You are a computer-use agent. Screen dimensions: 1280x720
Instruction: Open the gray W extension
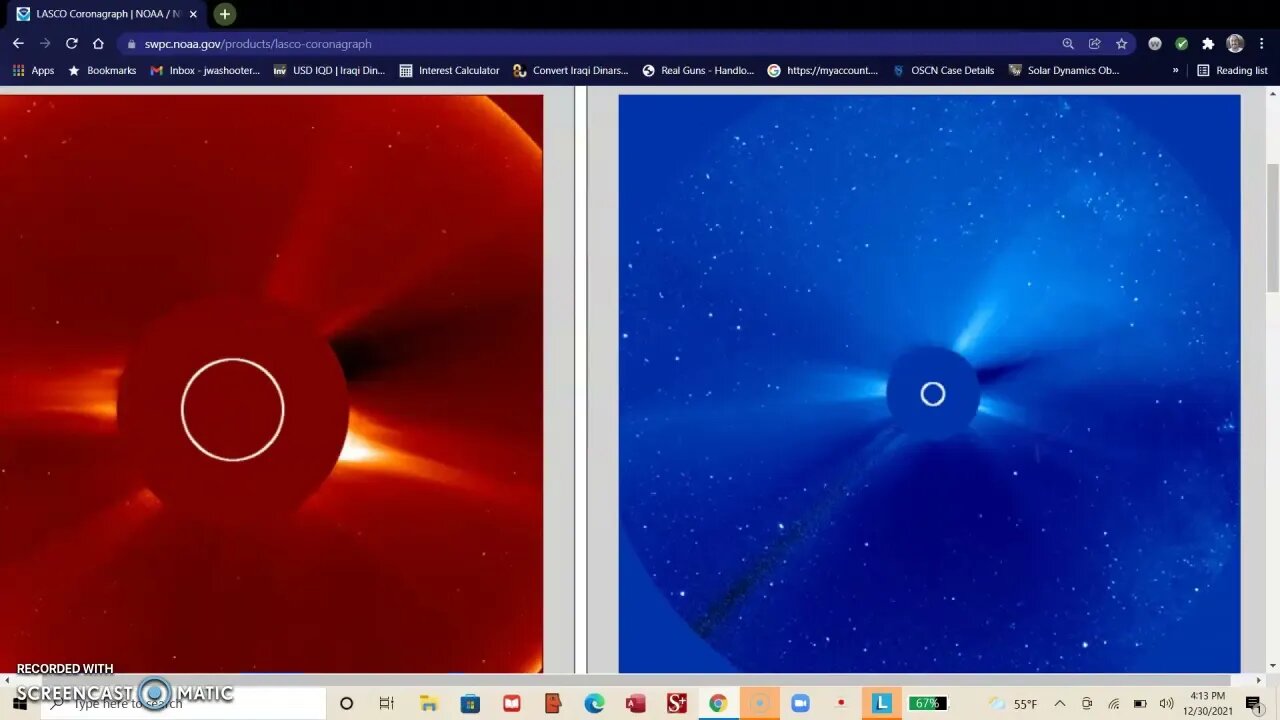tap(1155, 44)
